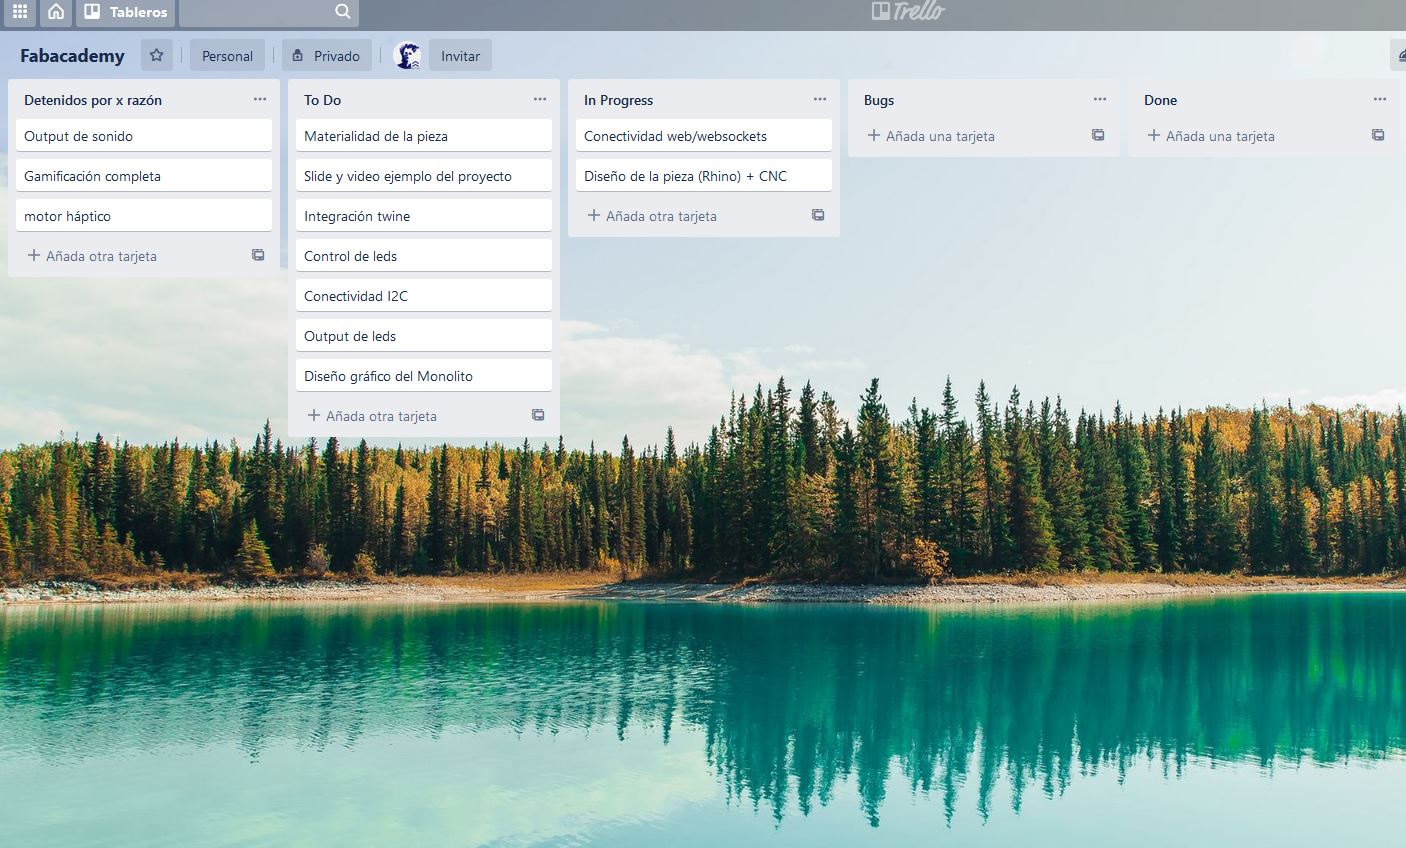Open the Done list menu
Screen dimensions: 1406x848
tap(1380, 100)
